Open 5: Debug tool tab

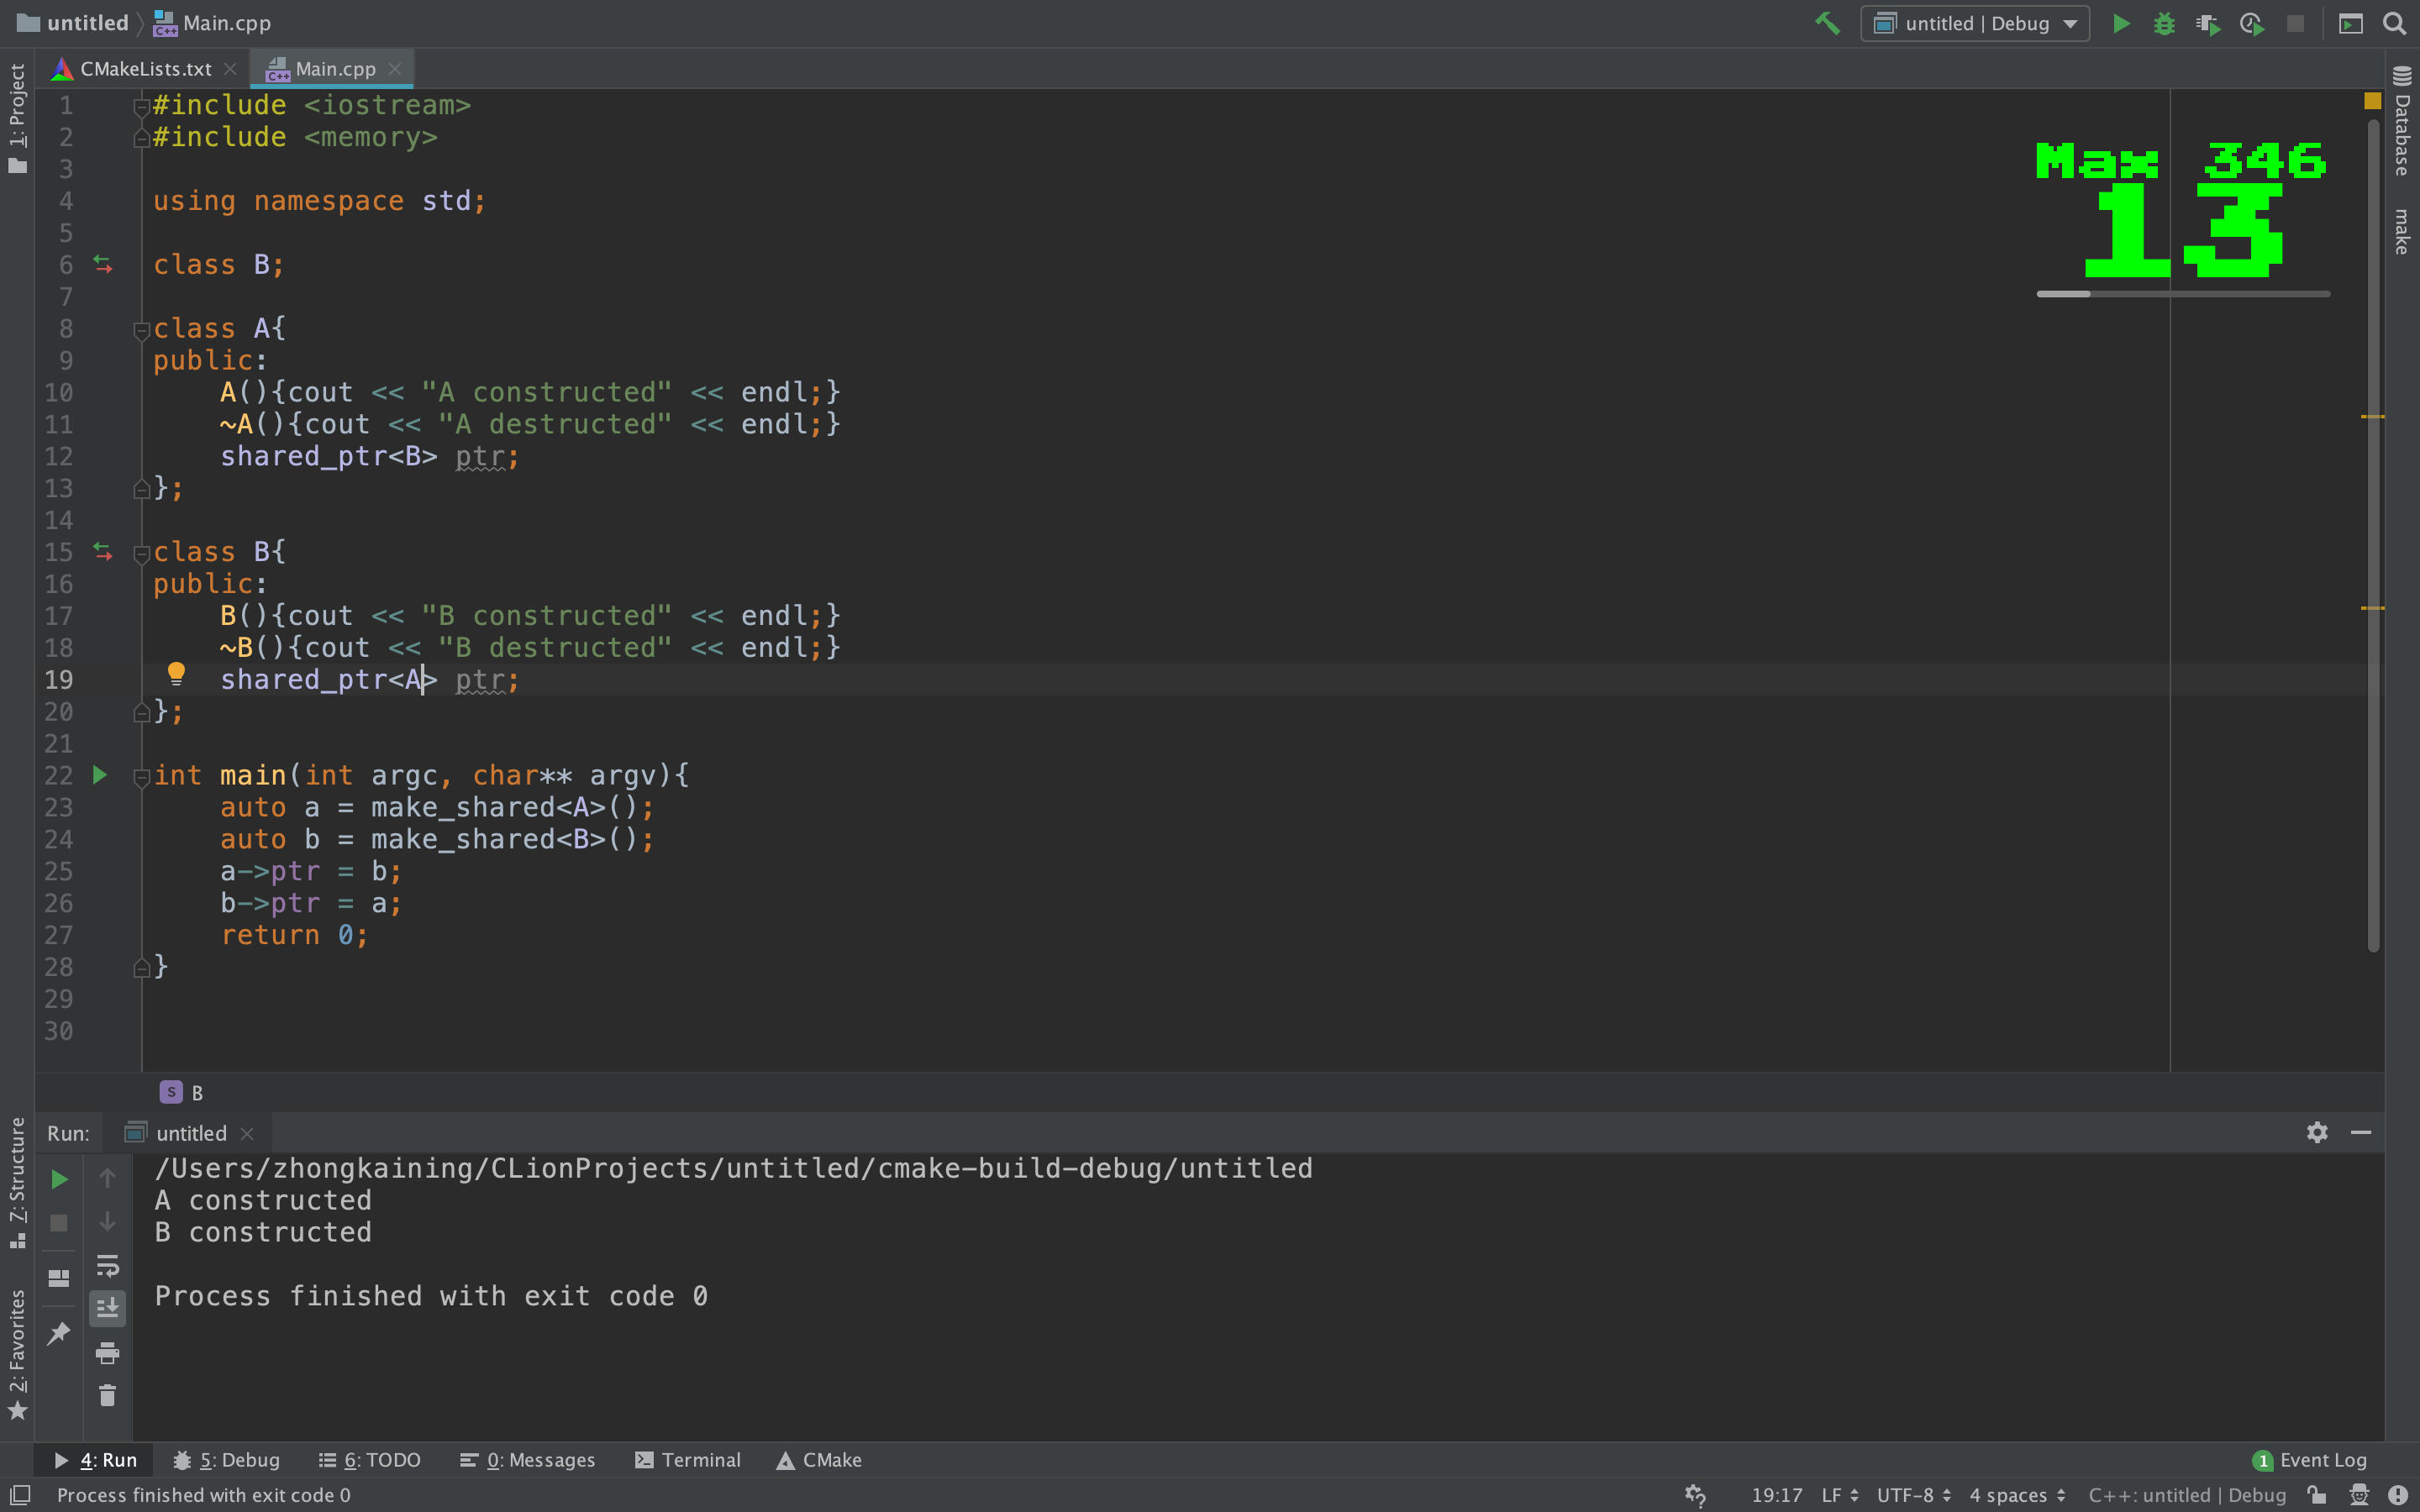point(227,1460)
